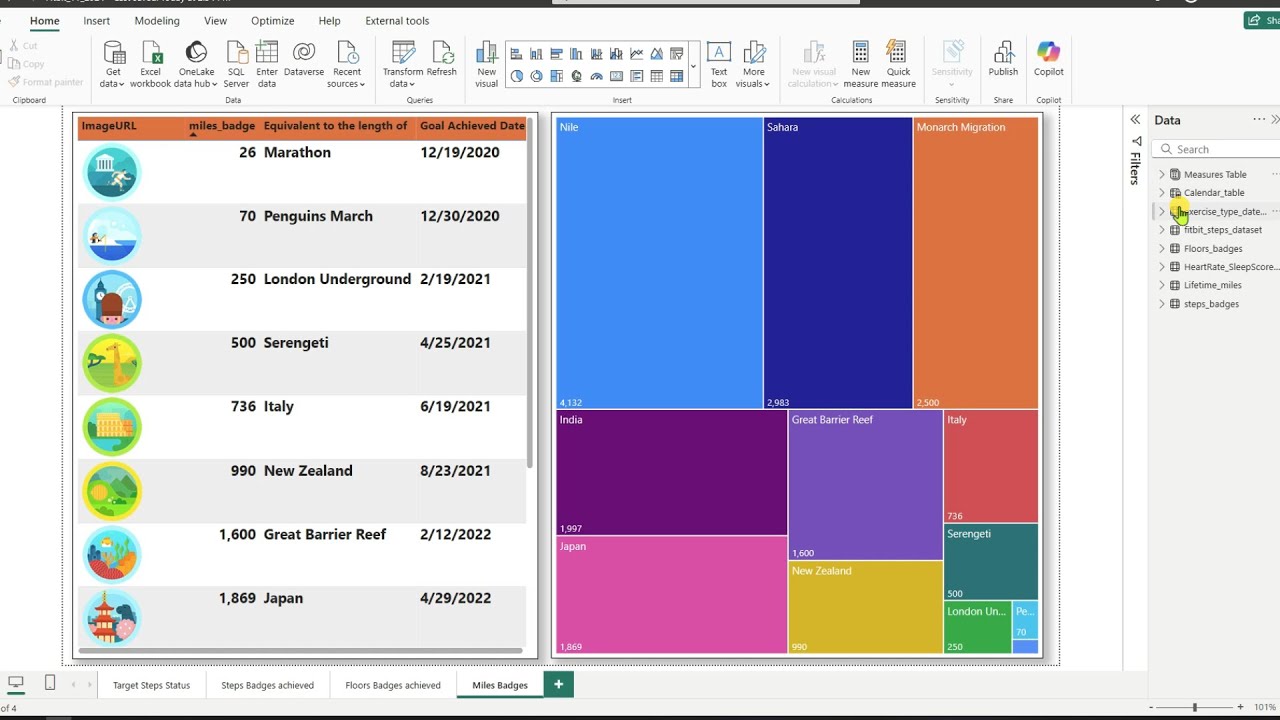Add a new report page
Image resolution: width=1280 pixels, height=720 pixels.
[x=558, y=685]
